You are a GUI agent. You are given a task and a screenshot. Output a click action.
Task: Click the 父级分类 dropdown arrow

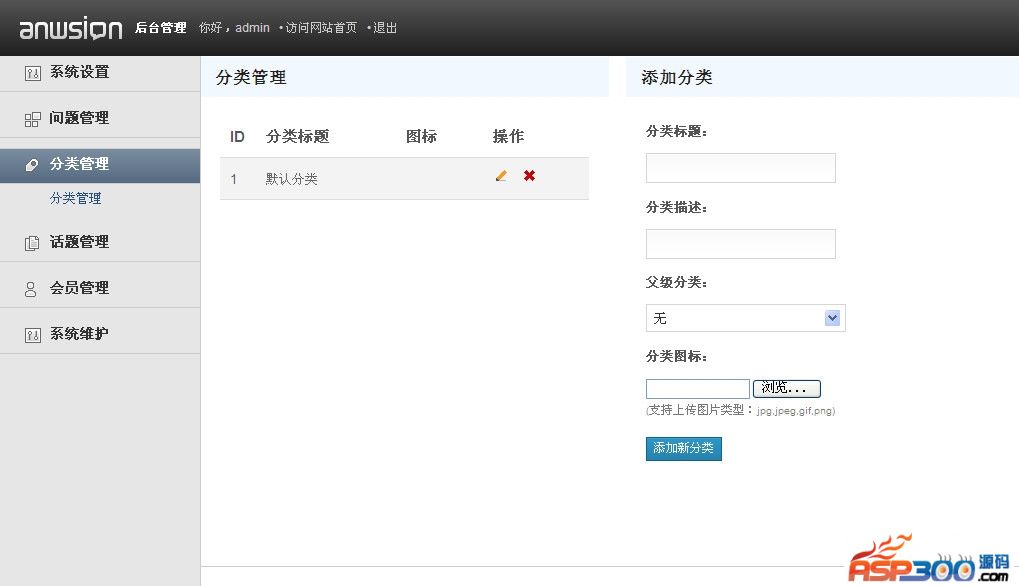tap(832, 318)
